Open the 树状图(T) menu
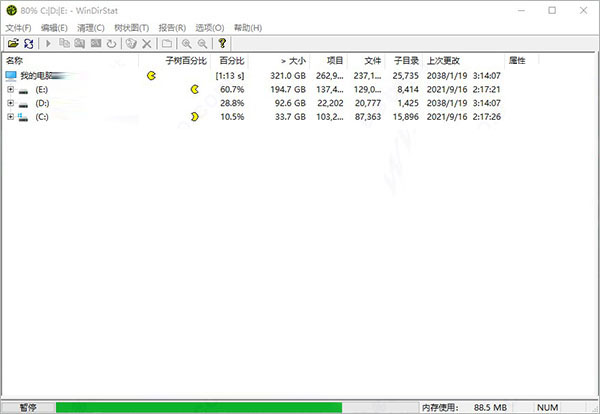 (132, 28)
